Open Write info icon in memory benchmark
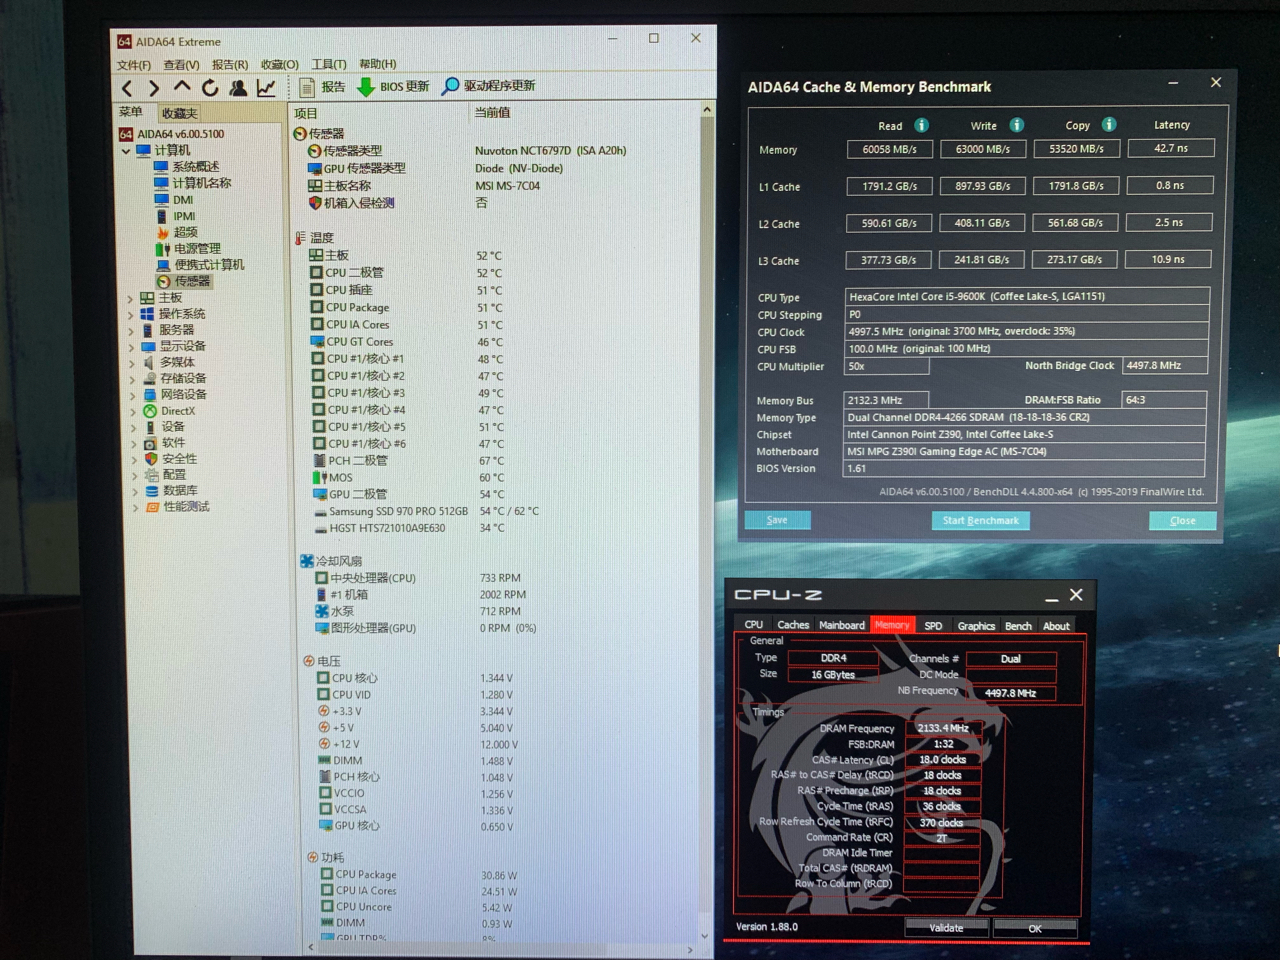The height and width of the screenshot is (960, 1280). point(1016,125)
